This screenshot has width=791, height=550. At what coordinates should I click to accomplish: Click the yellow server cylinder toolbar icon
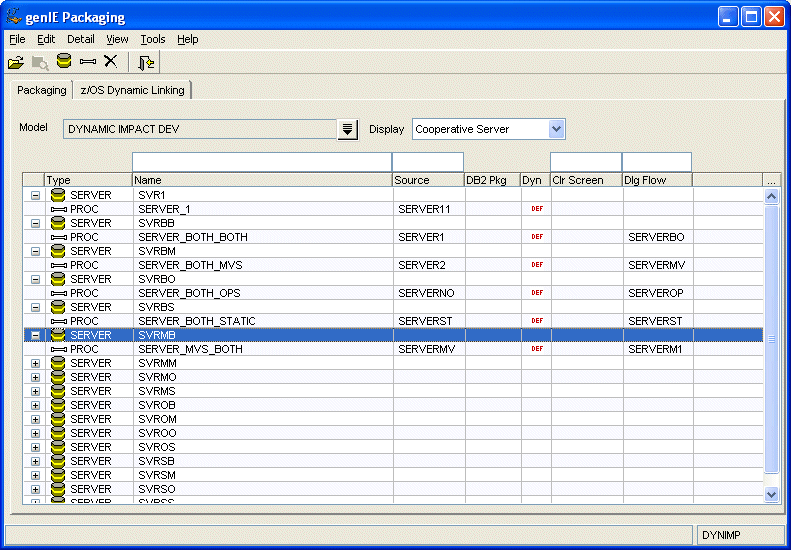[63, 62]
